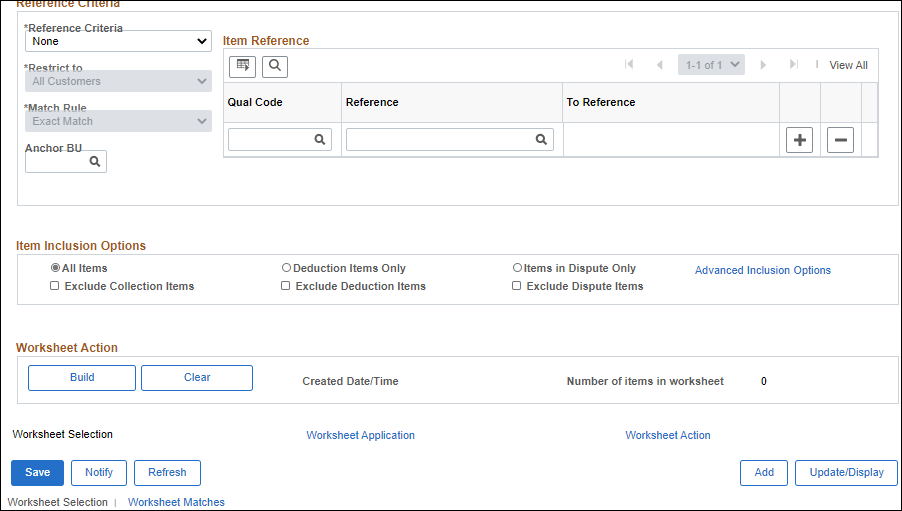Click the Build worksheet button
This screenshot has height=511, width=902.
(x=82, y=378)
